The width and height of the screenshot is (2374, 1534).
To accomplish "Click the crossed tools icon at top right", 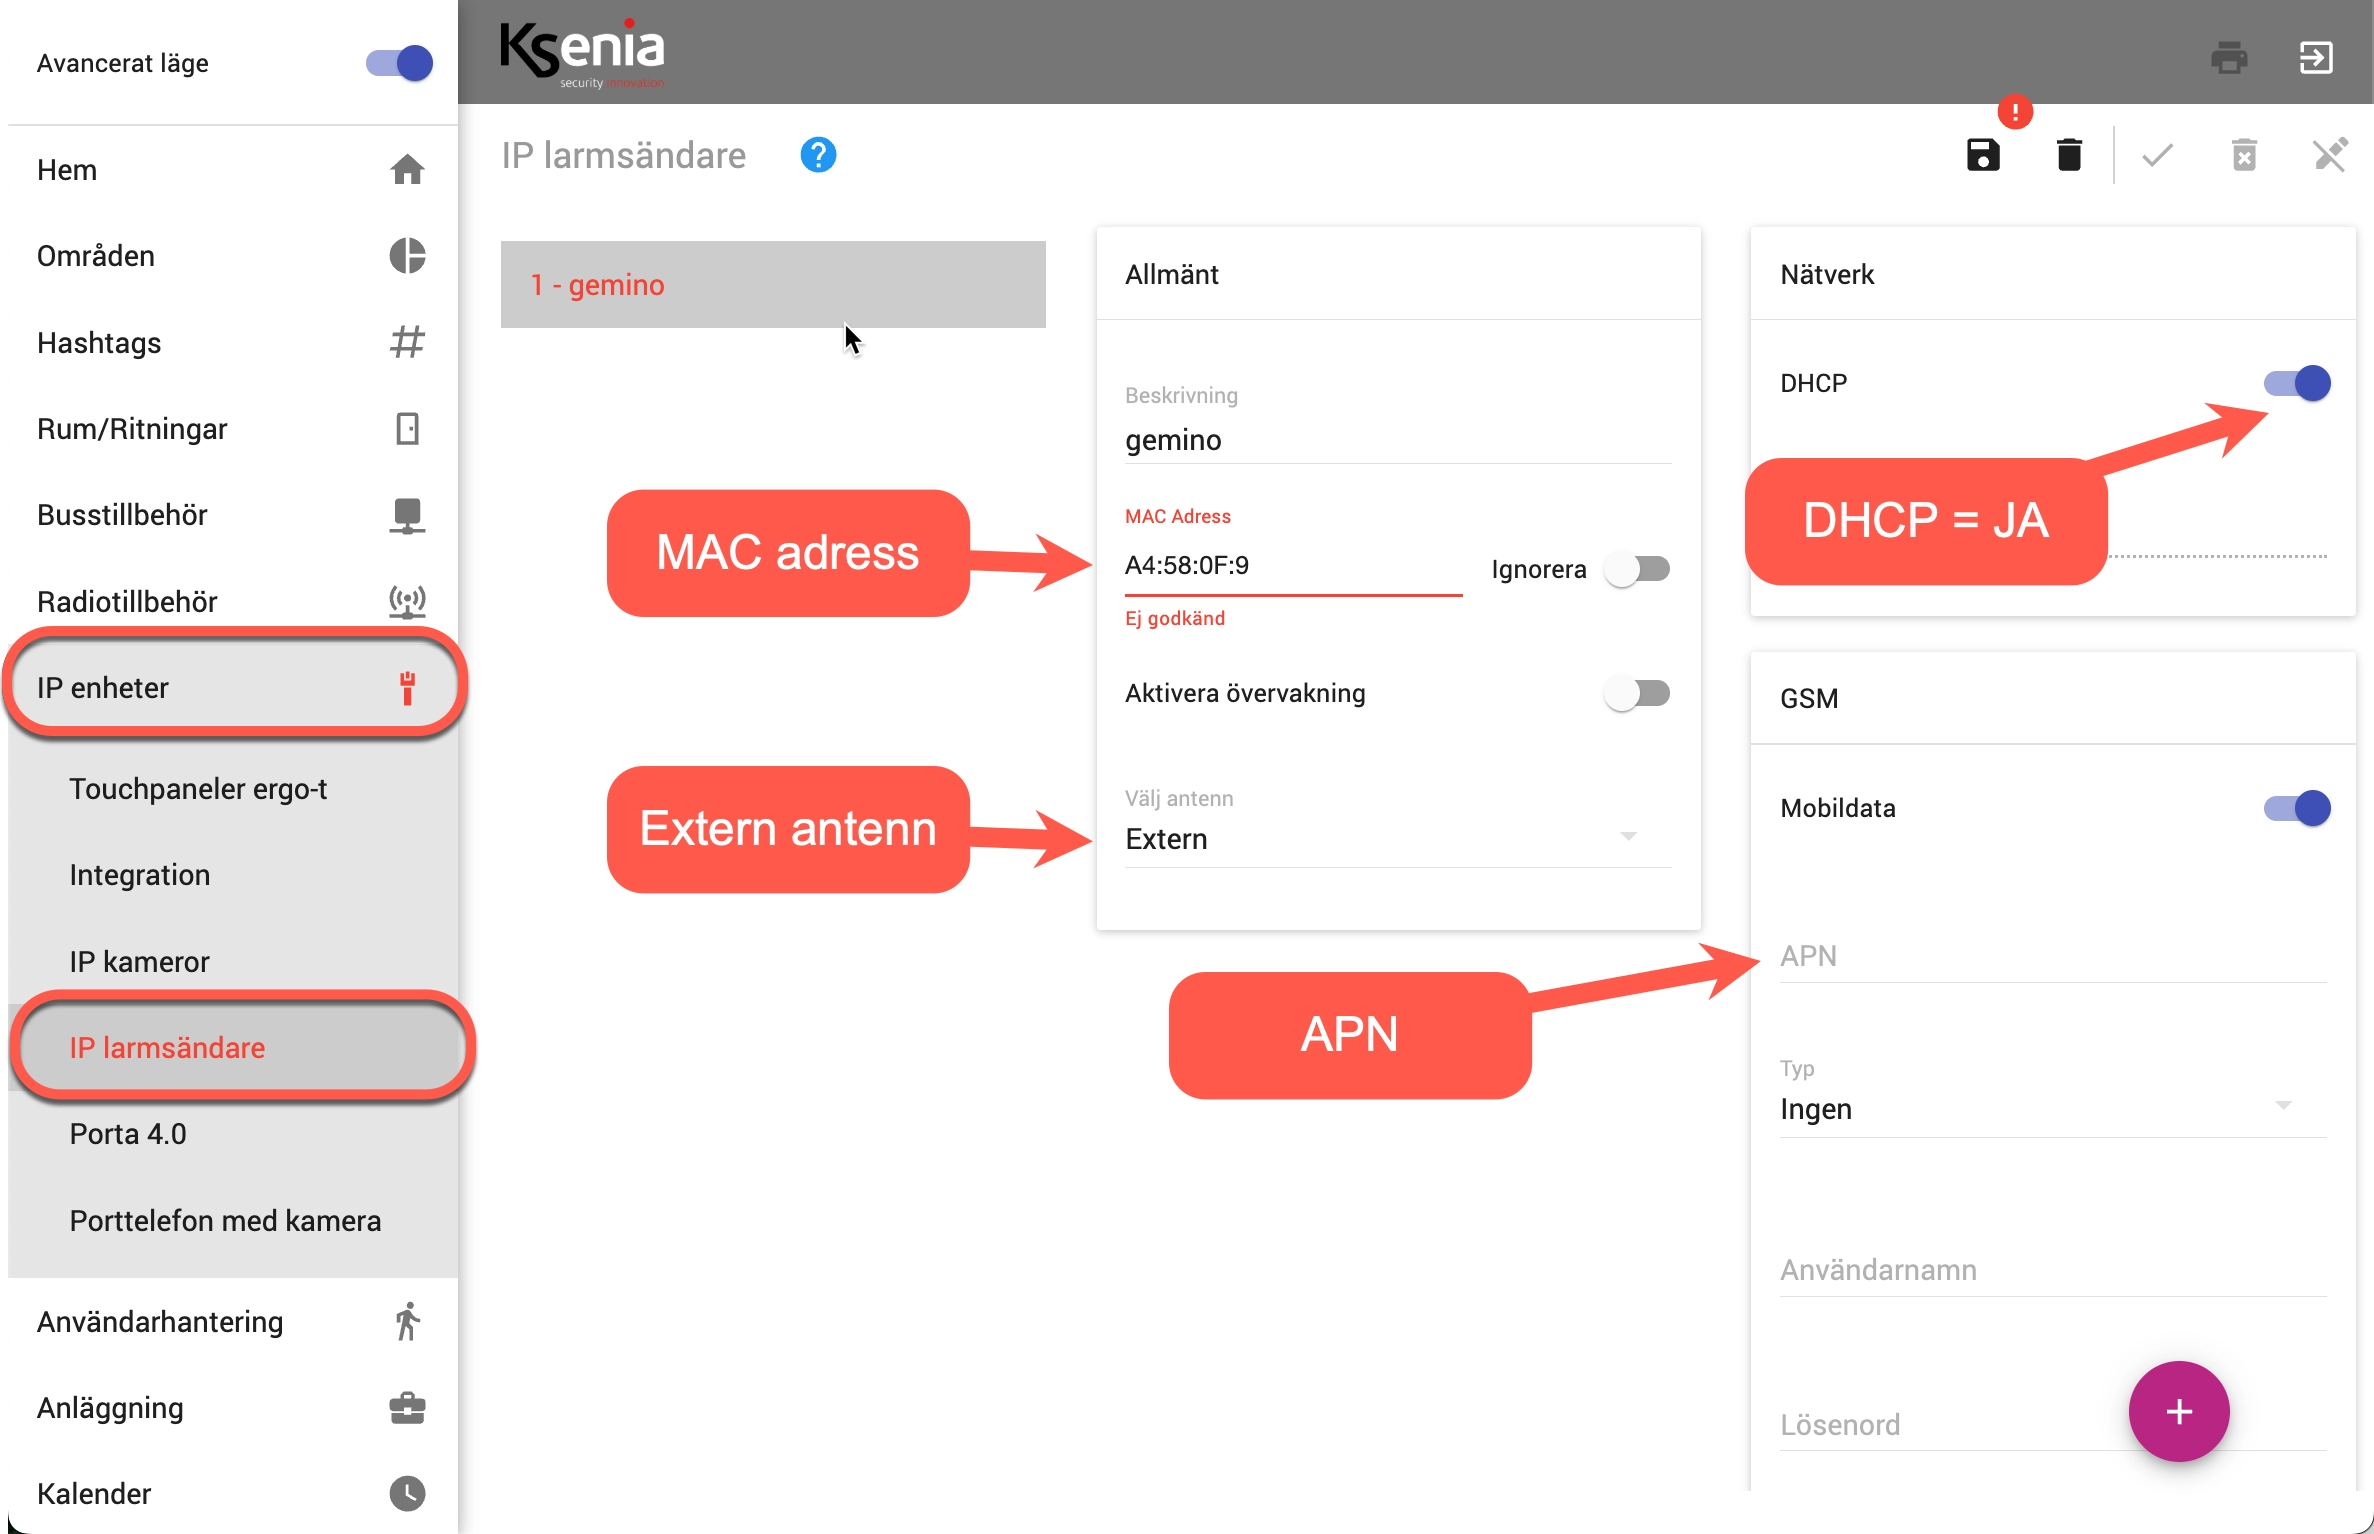I will click(2330, 155).
